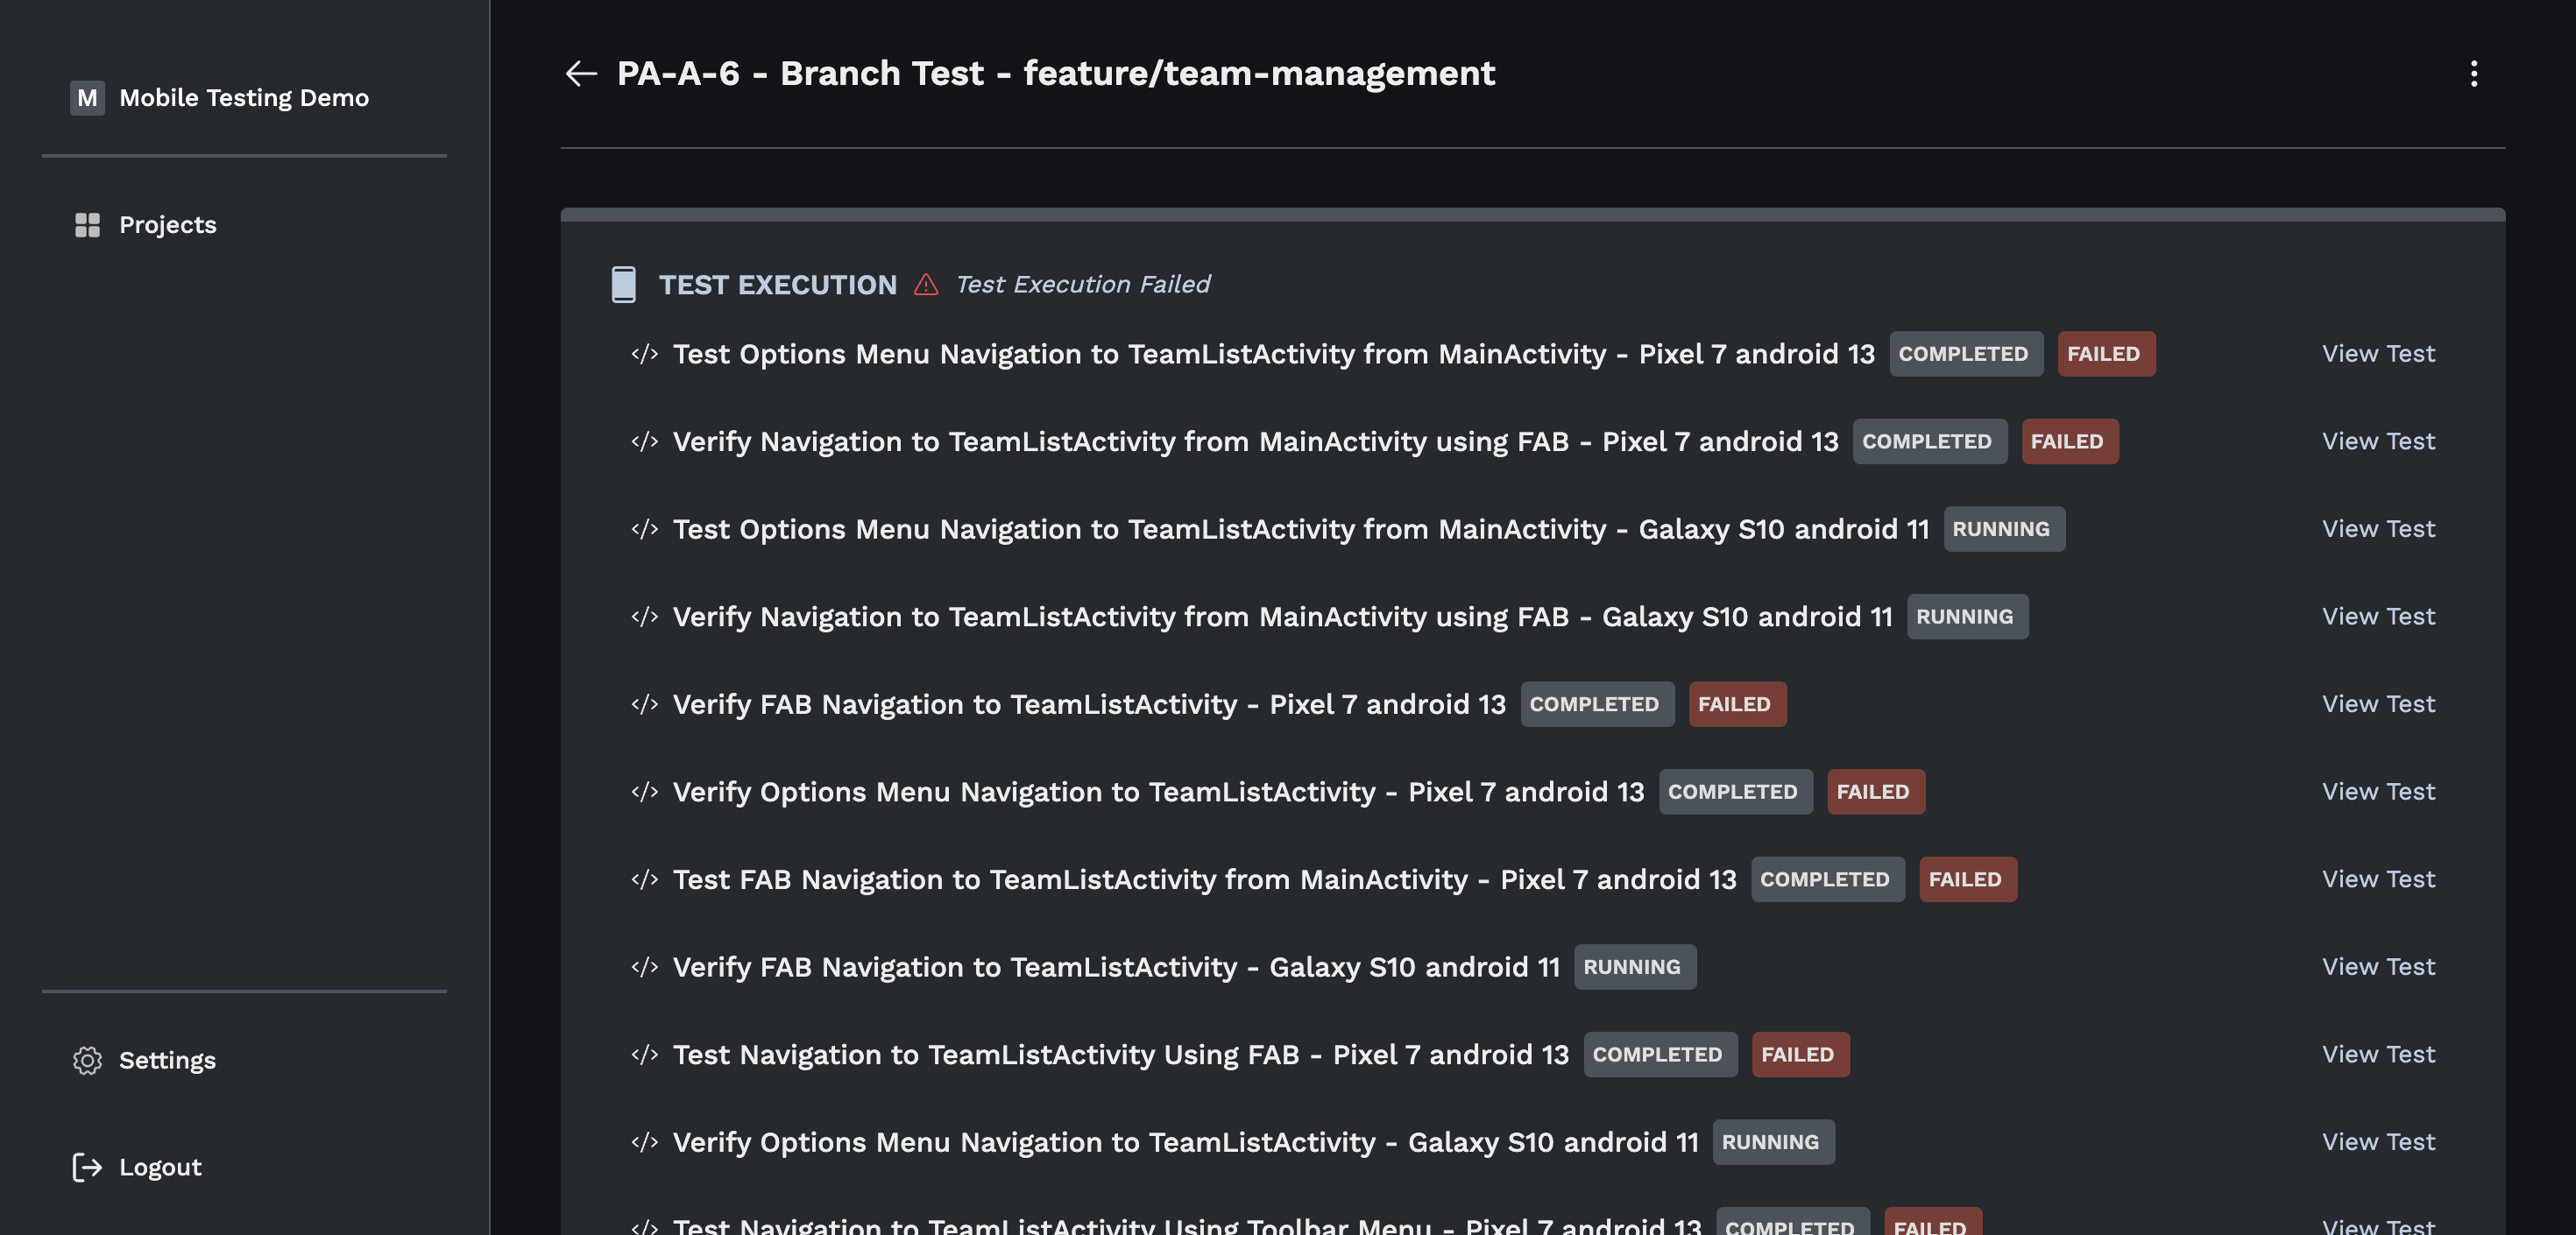The width and height of the screenshot is (2576, 1235).
Task: Click the Settings gear icon
Action: [x=87, y=1060]
